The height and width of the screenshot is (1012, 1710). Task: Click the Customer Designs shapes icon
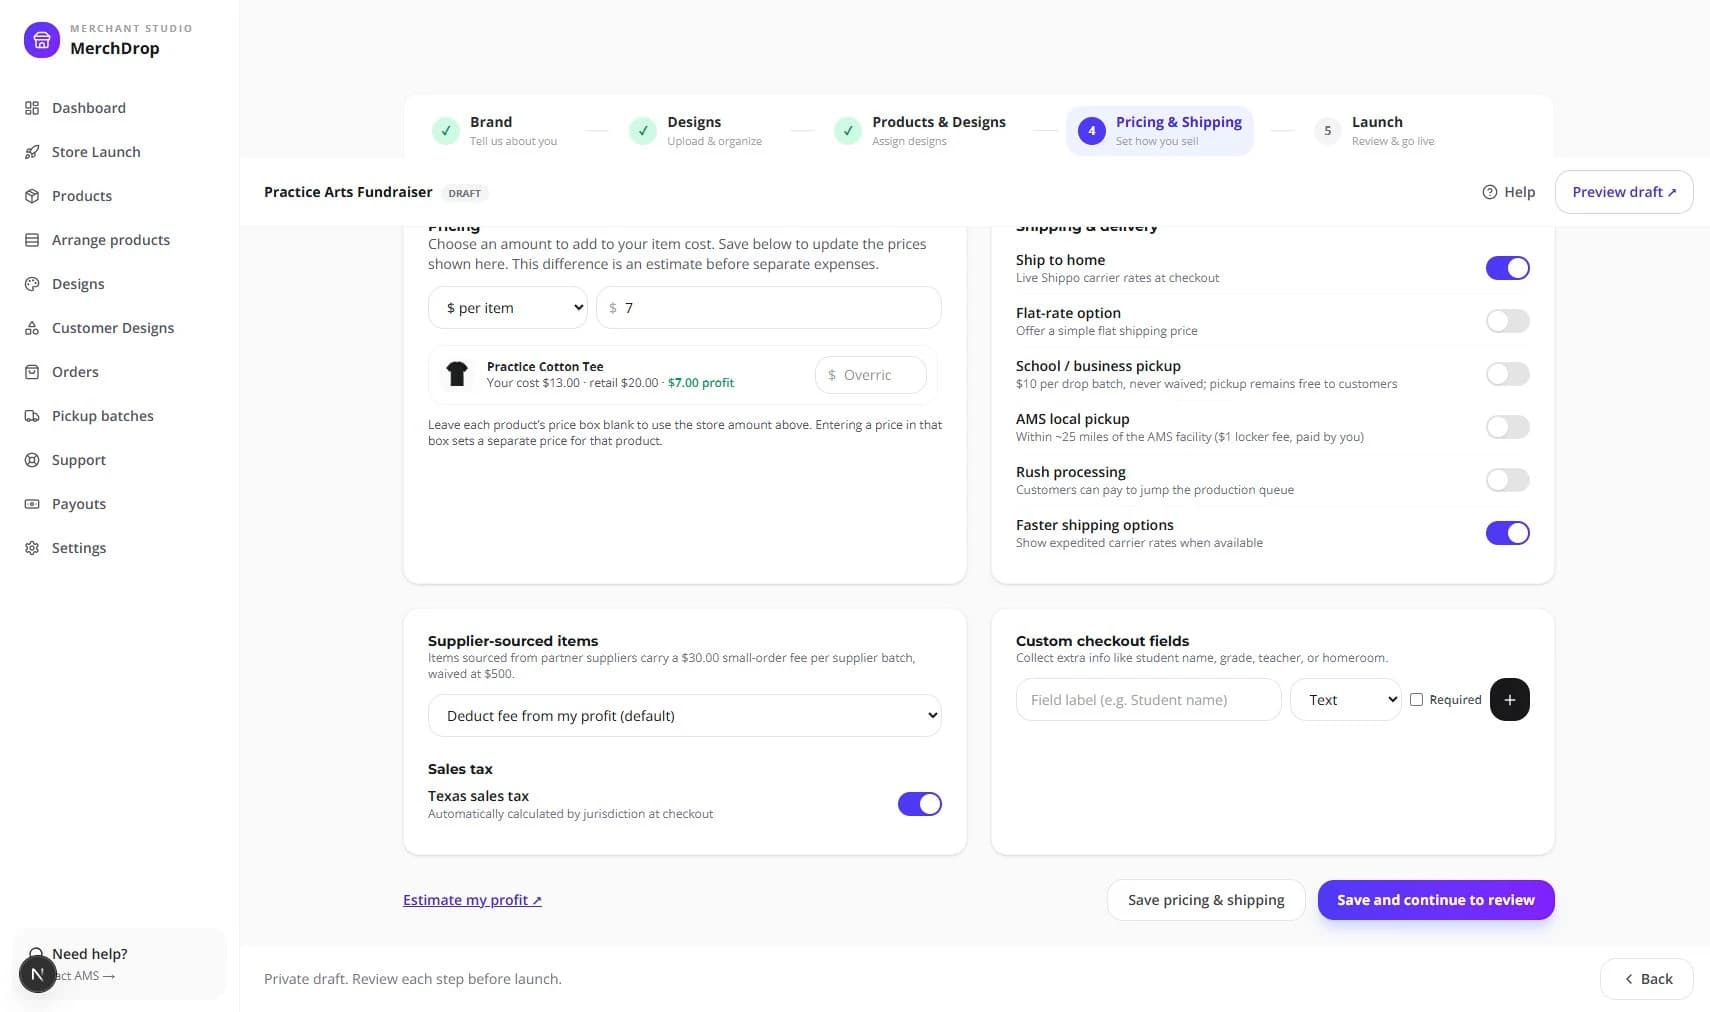click(32, 328)
